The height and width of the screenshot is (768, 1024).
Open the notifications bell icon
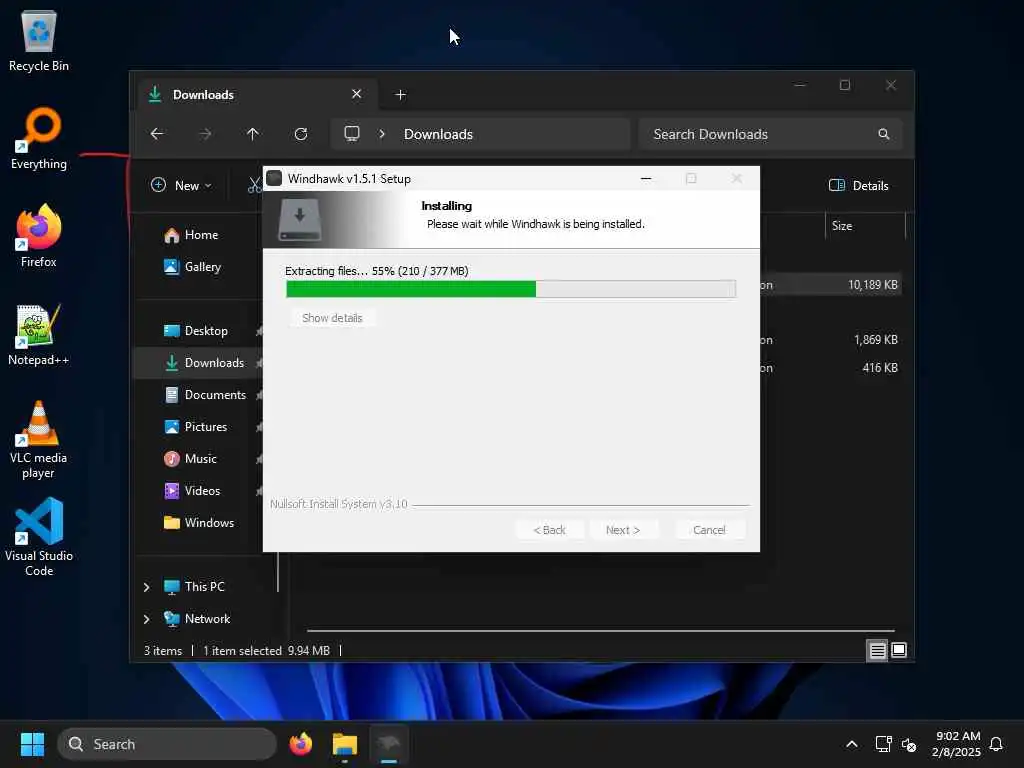tap(996, 744)
